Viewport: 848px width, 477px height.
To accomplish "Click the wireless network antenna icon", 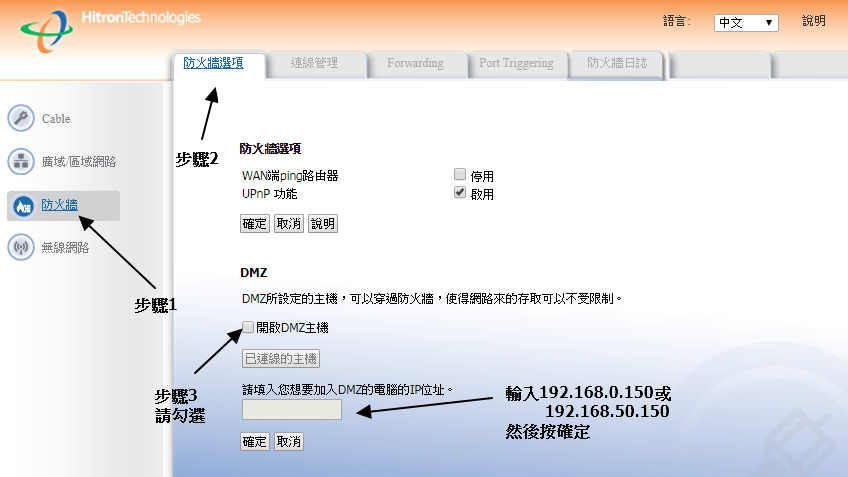I will click(x=21, y=248).
